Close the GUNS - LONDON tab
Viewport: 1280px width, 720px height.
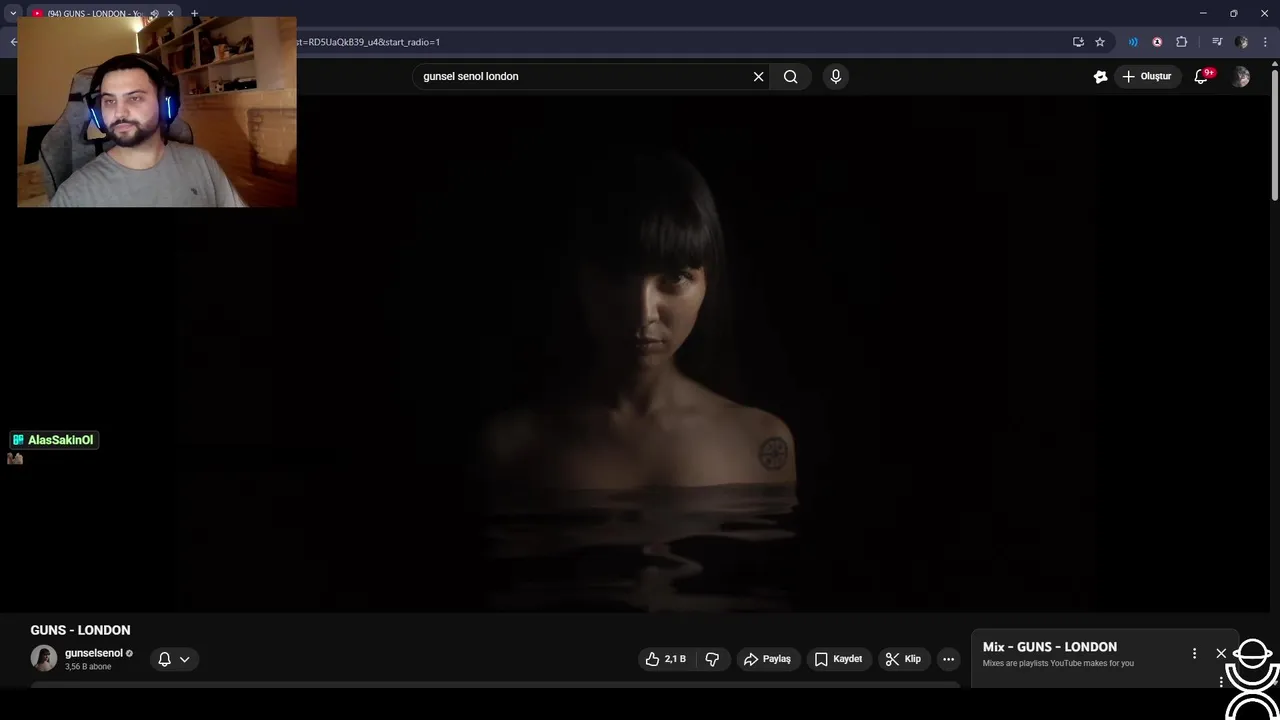[x=170, y=14]
